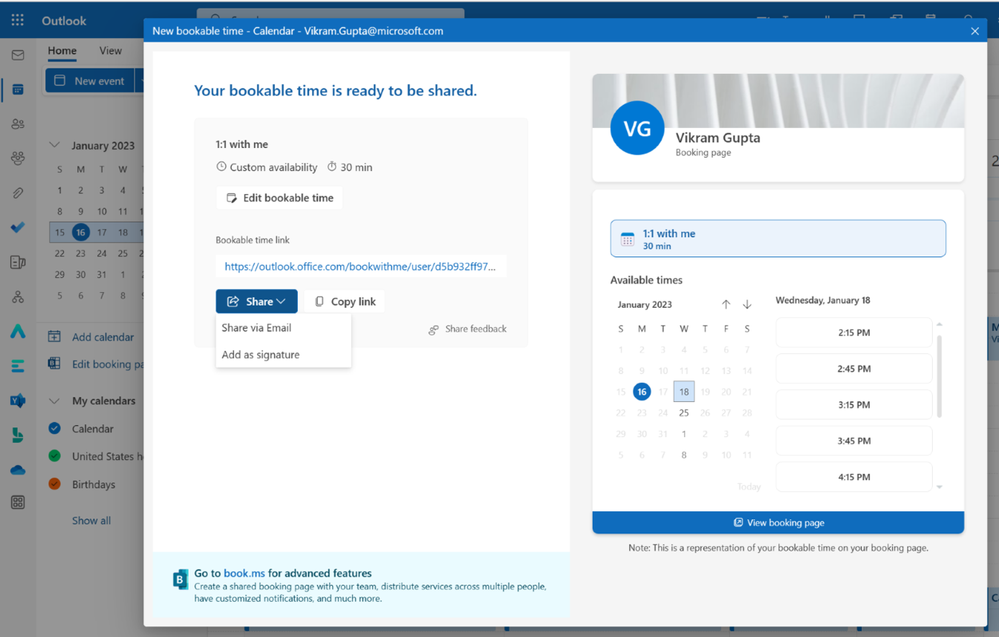Select January 25 in Available times calendar
The image size is (999, 637).
click(684, 413)
